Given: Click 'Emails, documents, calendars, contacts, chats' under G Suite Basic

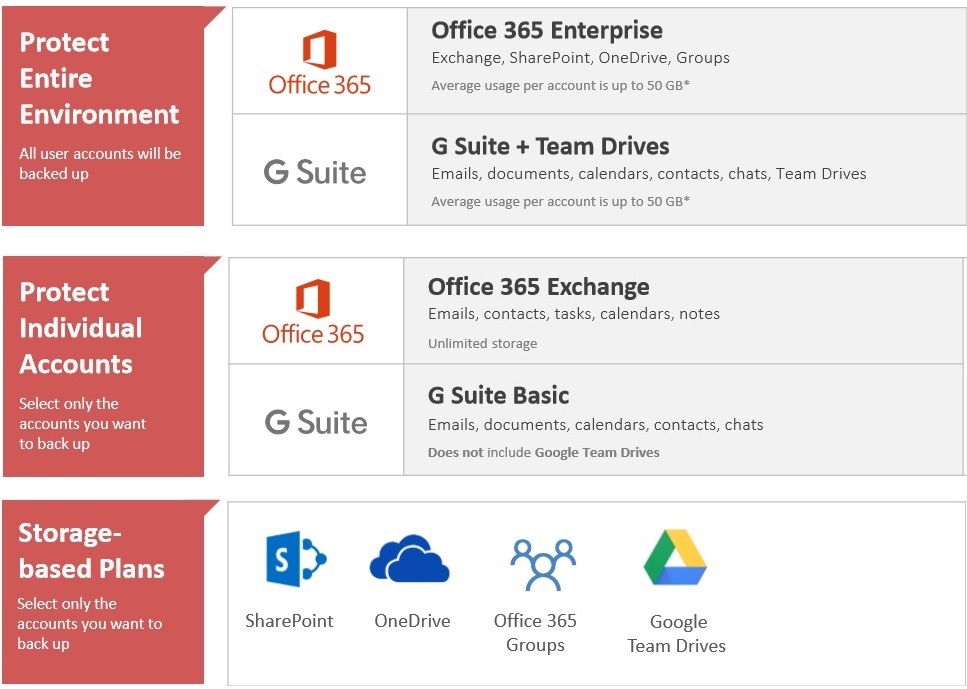Looking at the screenshot, I should (596, 425).
